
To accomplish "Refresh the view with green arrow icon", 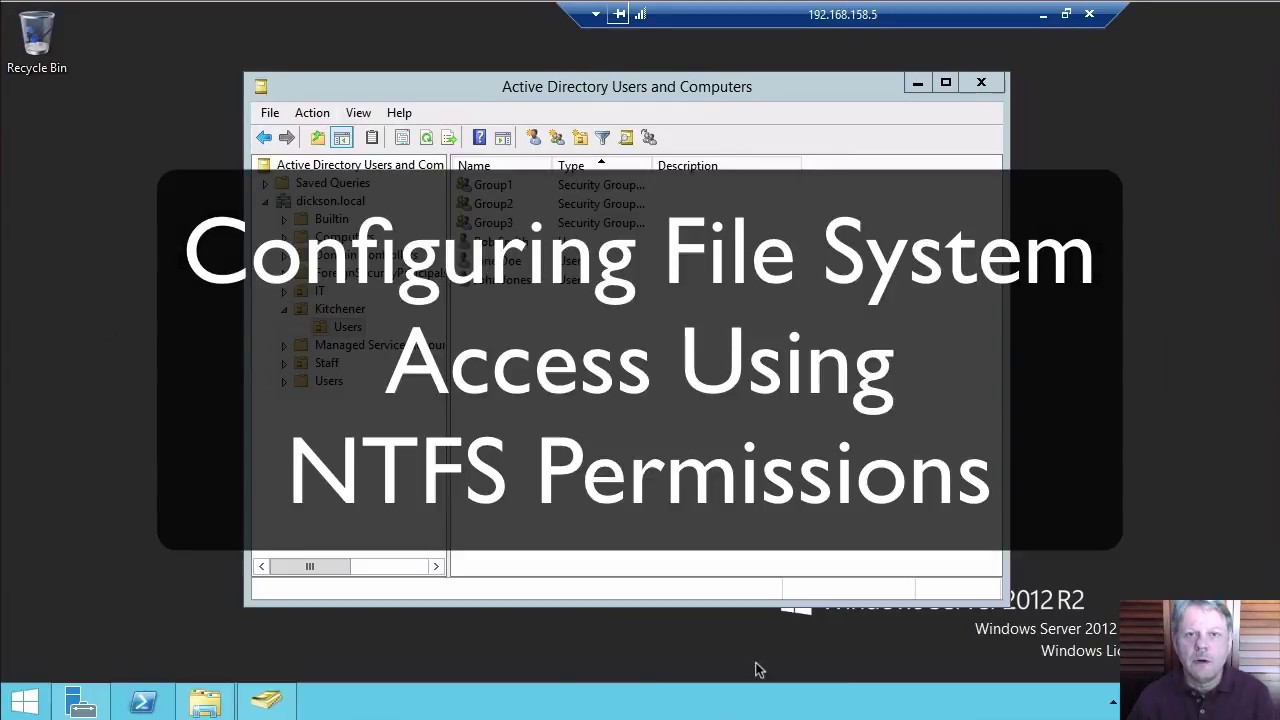I will pos(426,138).
